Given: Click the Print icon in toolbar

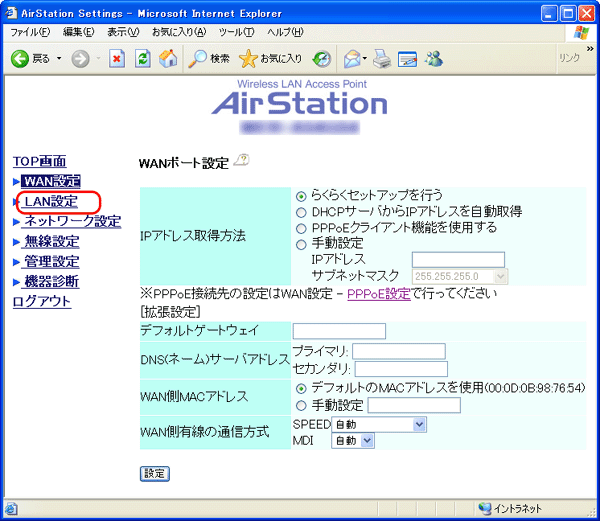Looking at the screenshot, I should tap(382, 59).
